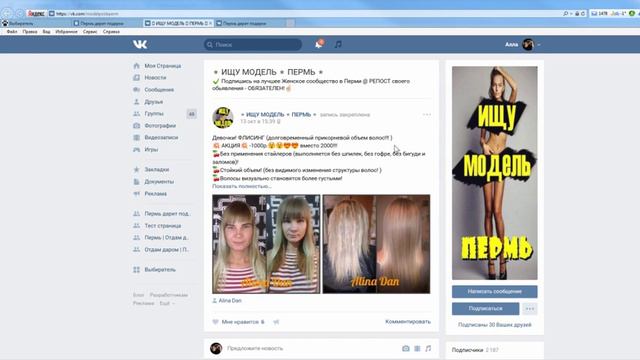Screen dimensions: 640x360
Task: Open Игры in sidebar
Action: (151, 149)
